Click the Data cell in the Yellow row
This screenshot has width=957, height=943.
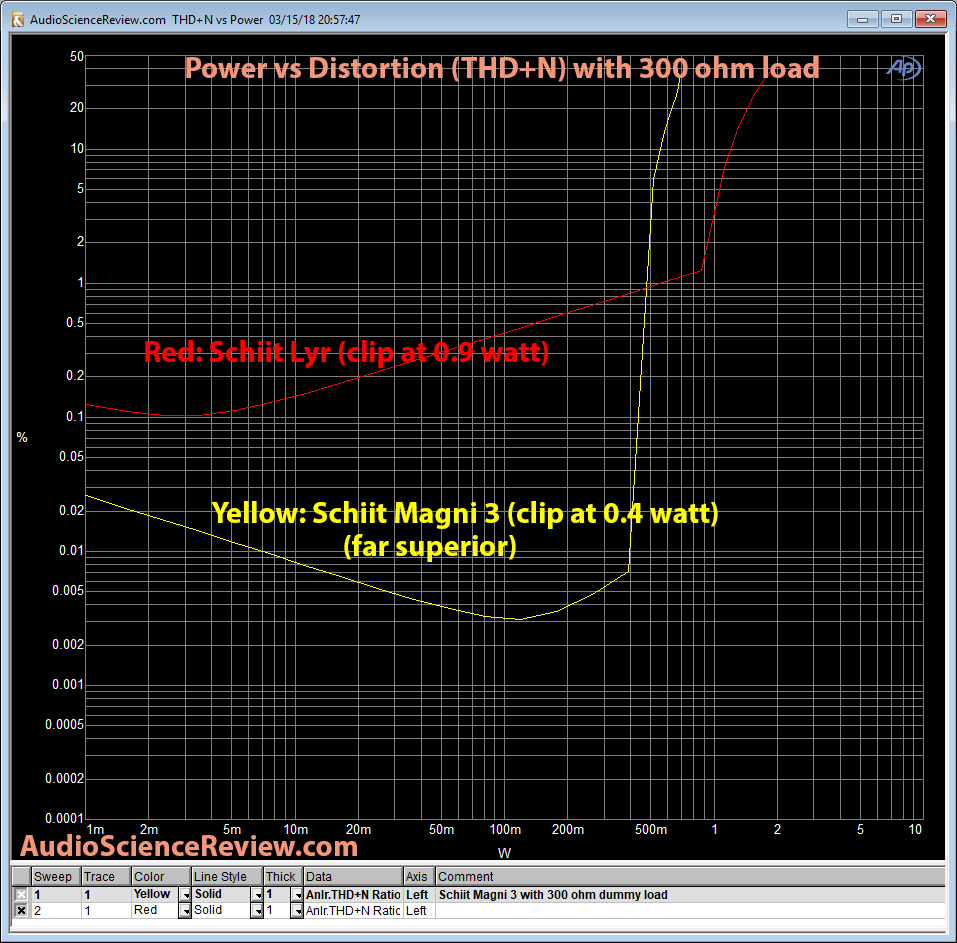coord(353,895)
